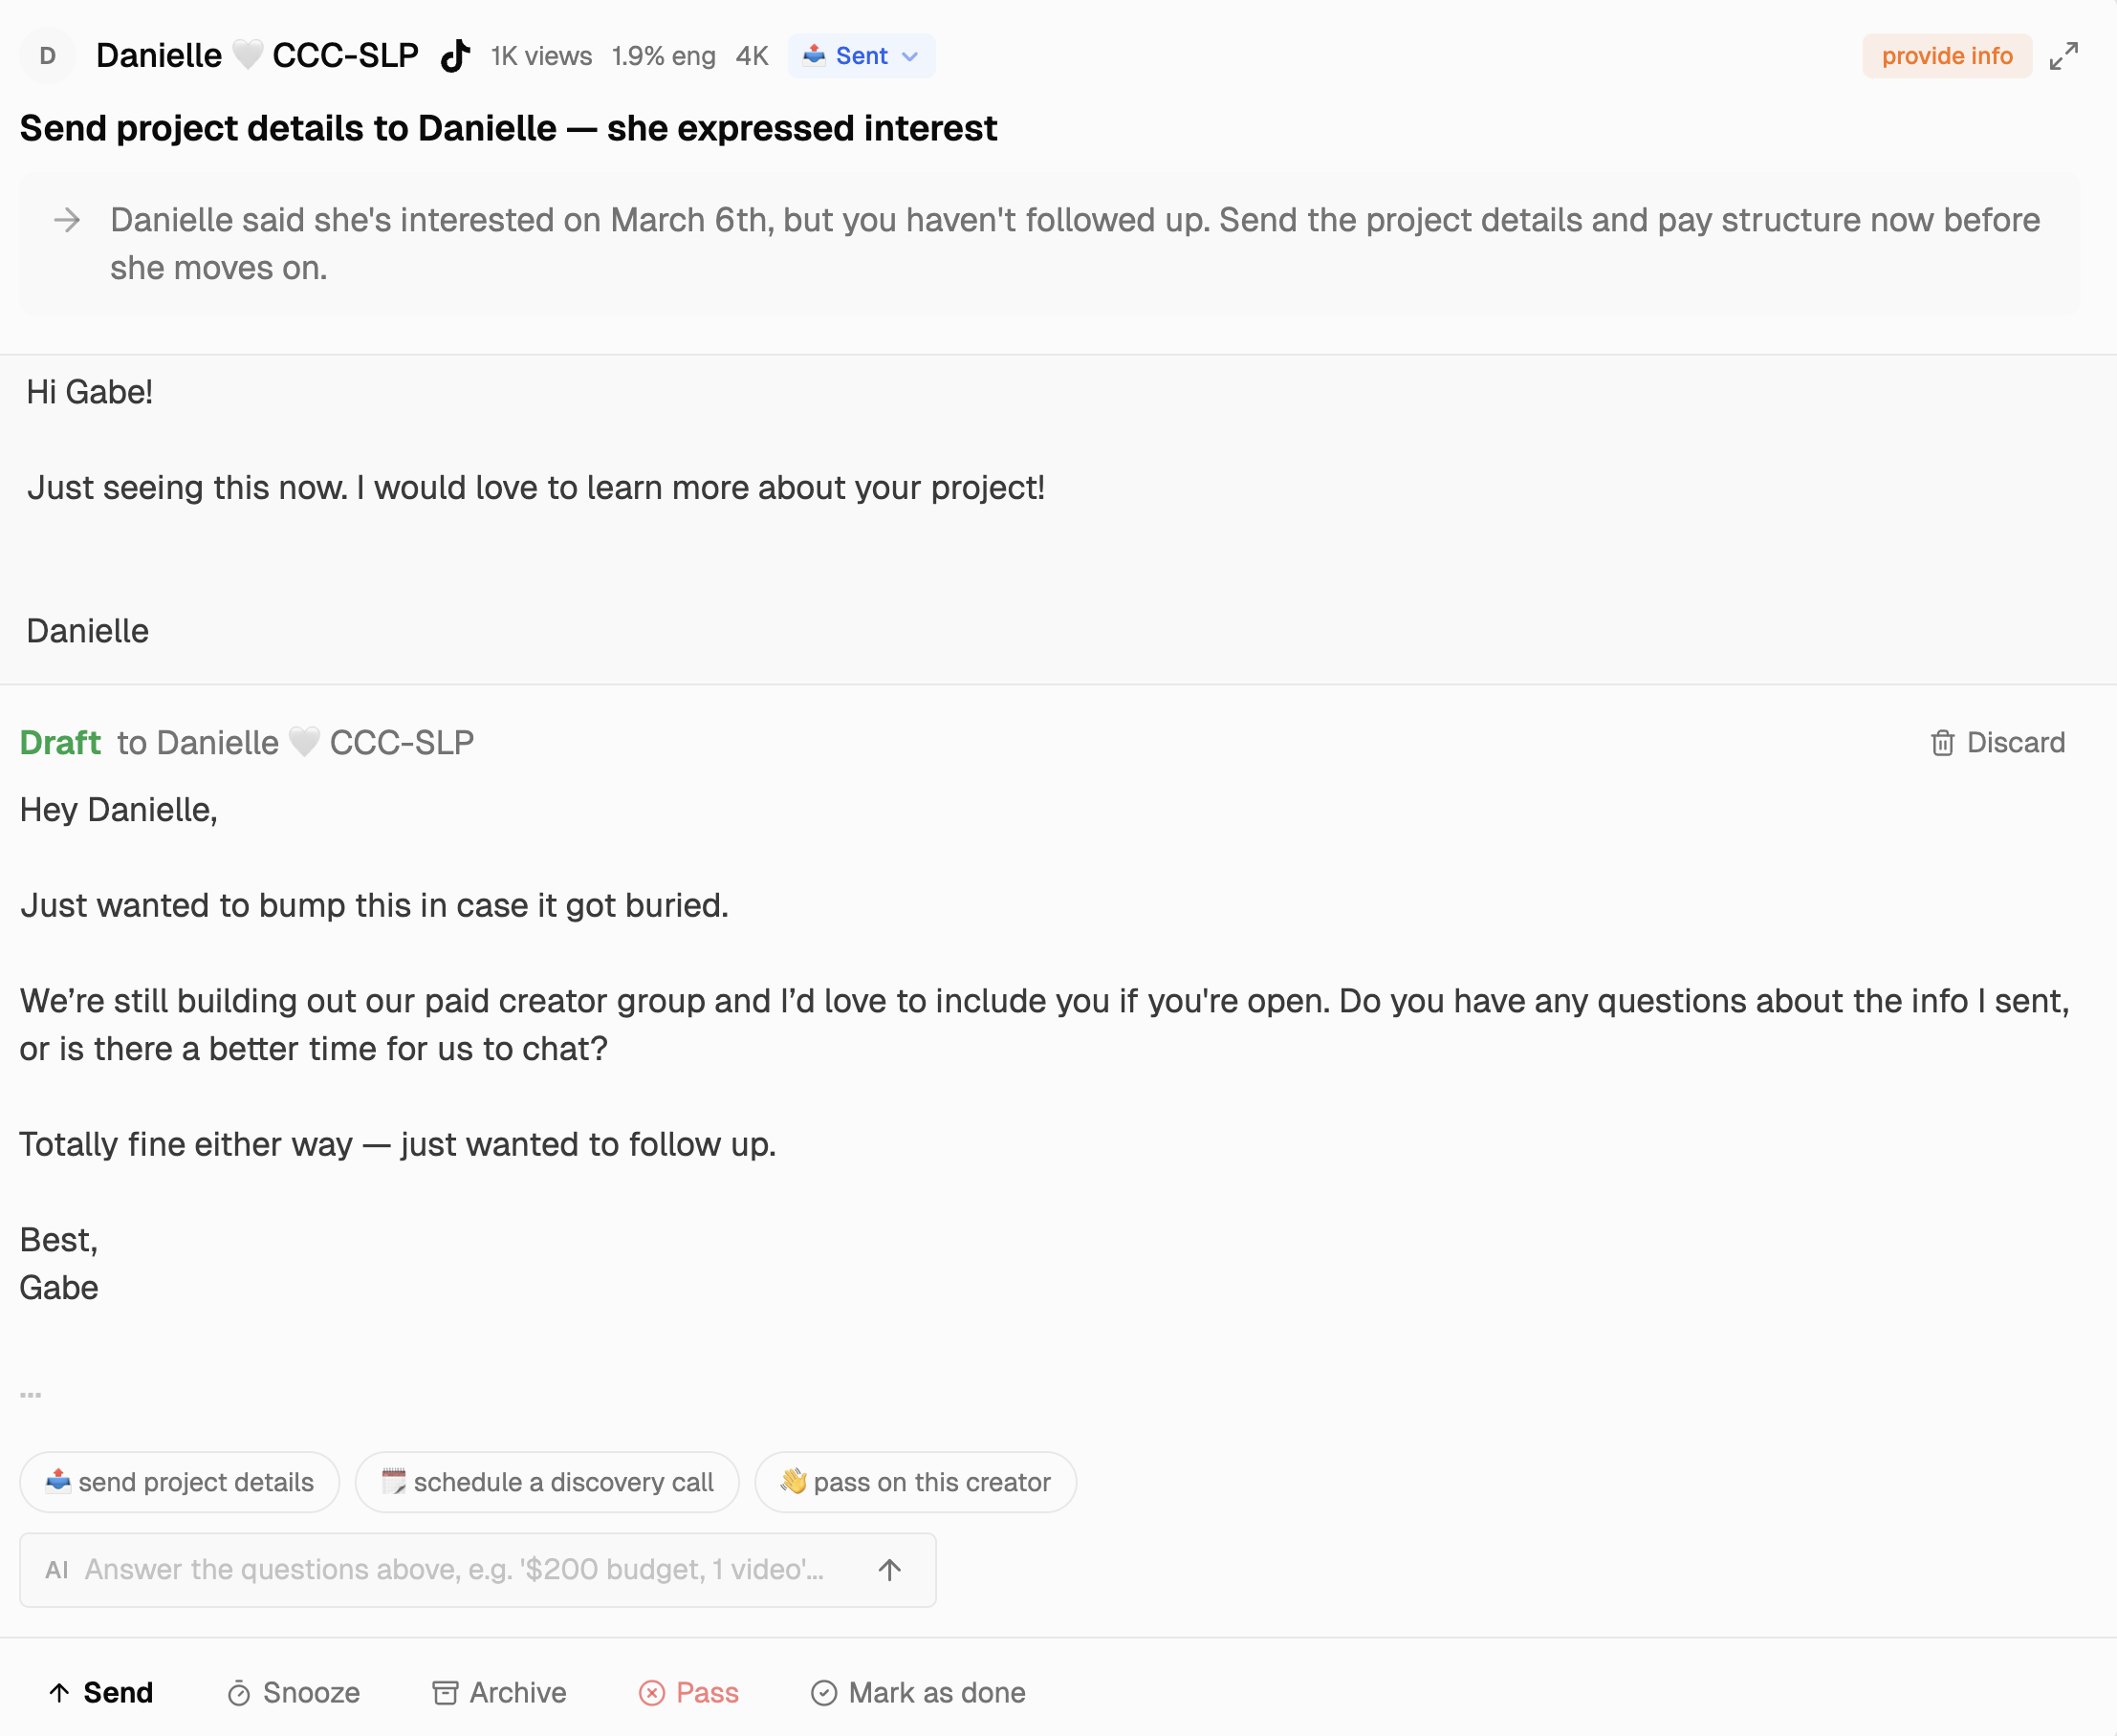Click the red Pass circle icon
This screenshot has height=1736, width=2117.
(x=652, y=1692)
